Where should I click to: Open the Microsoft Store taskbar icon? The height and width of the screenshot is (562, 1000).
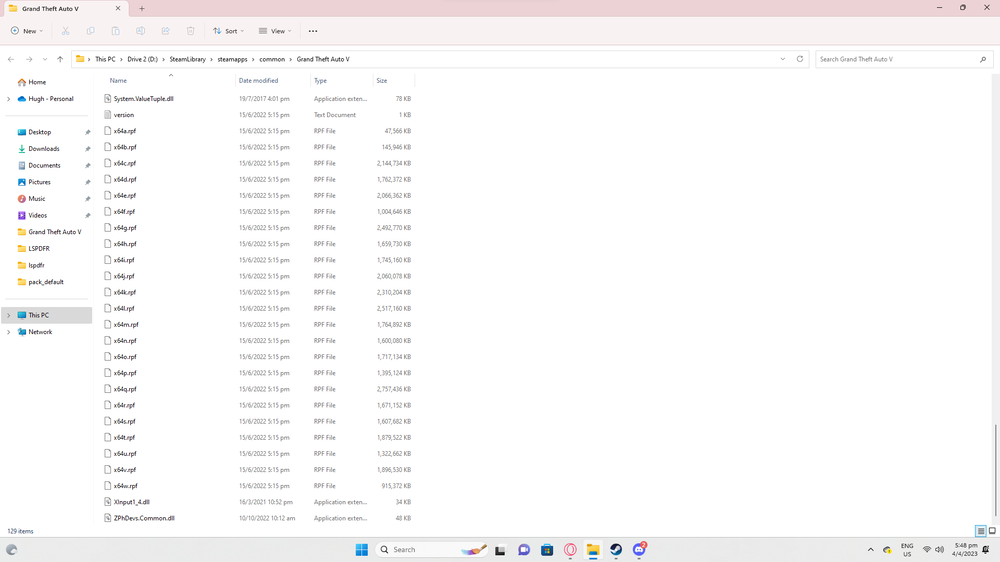[547, 549]
